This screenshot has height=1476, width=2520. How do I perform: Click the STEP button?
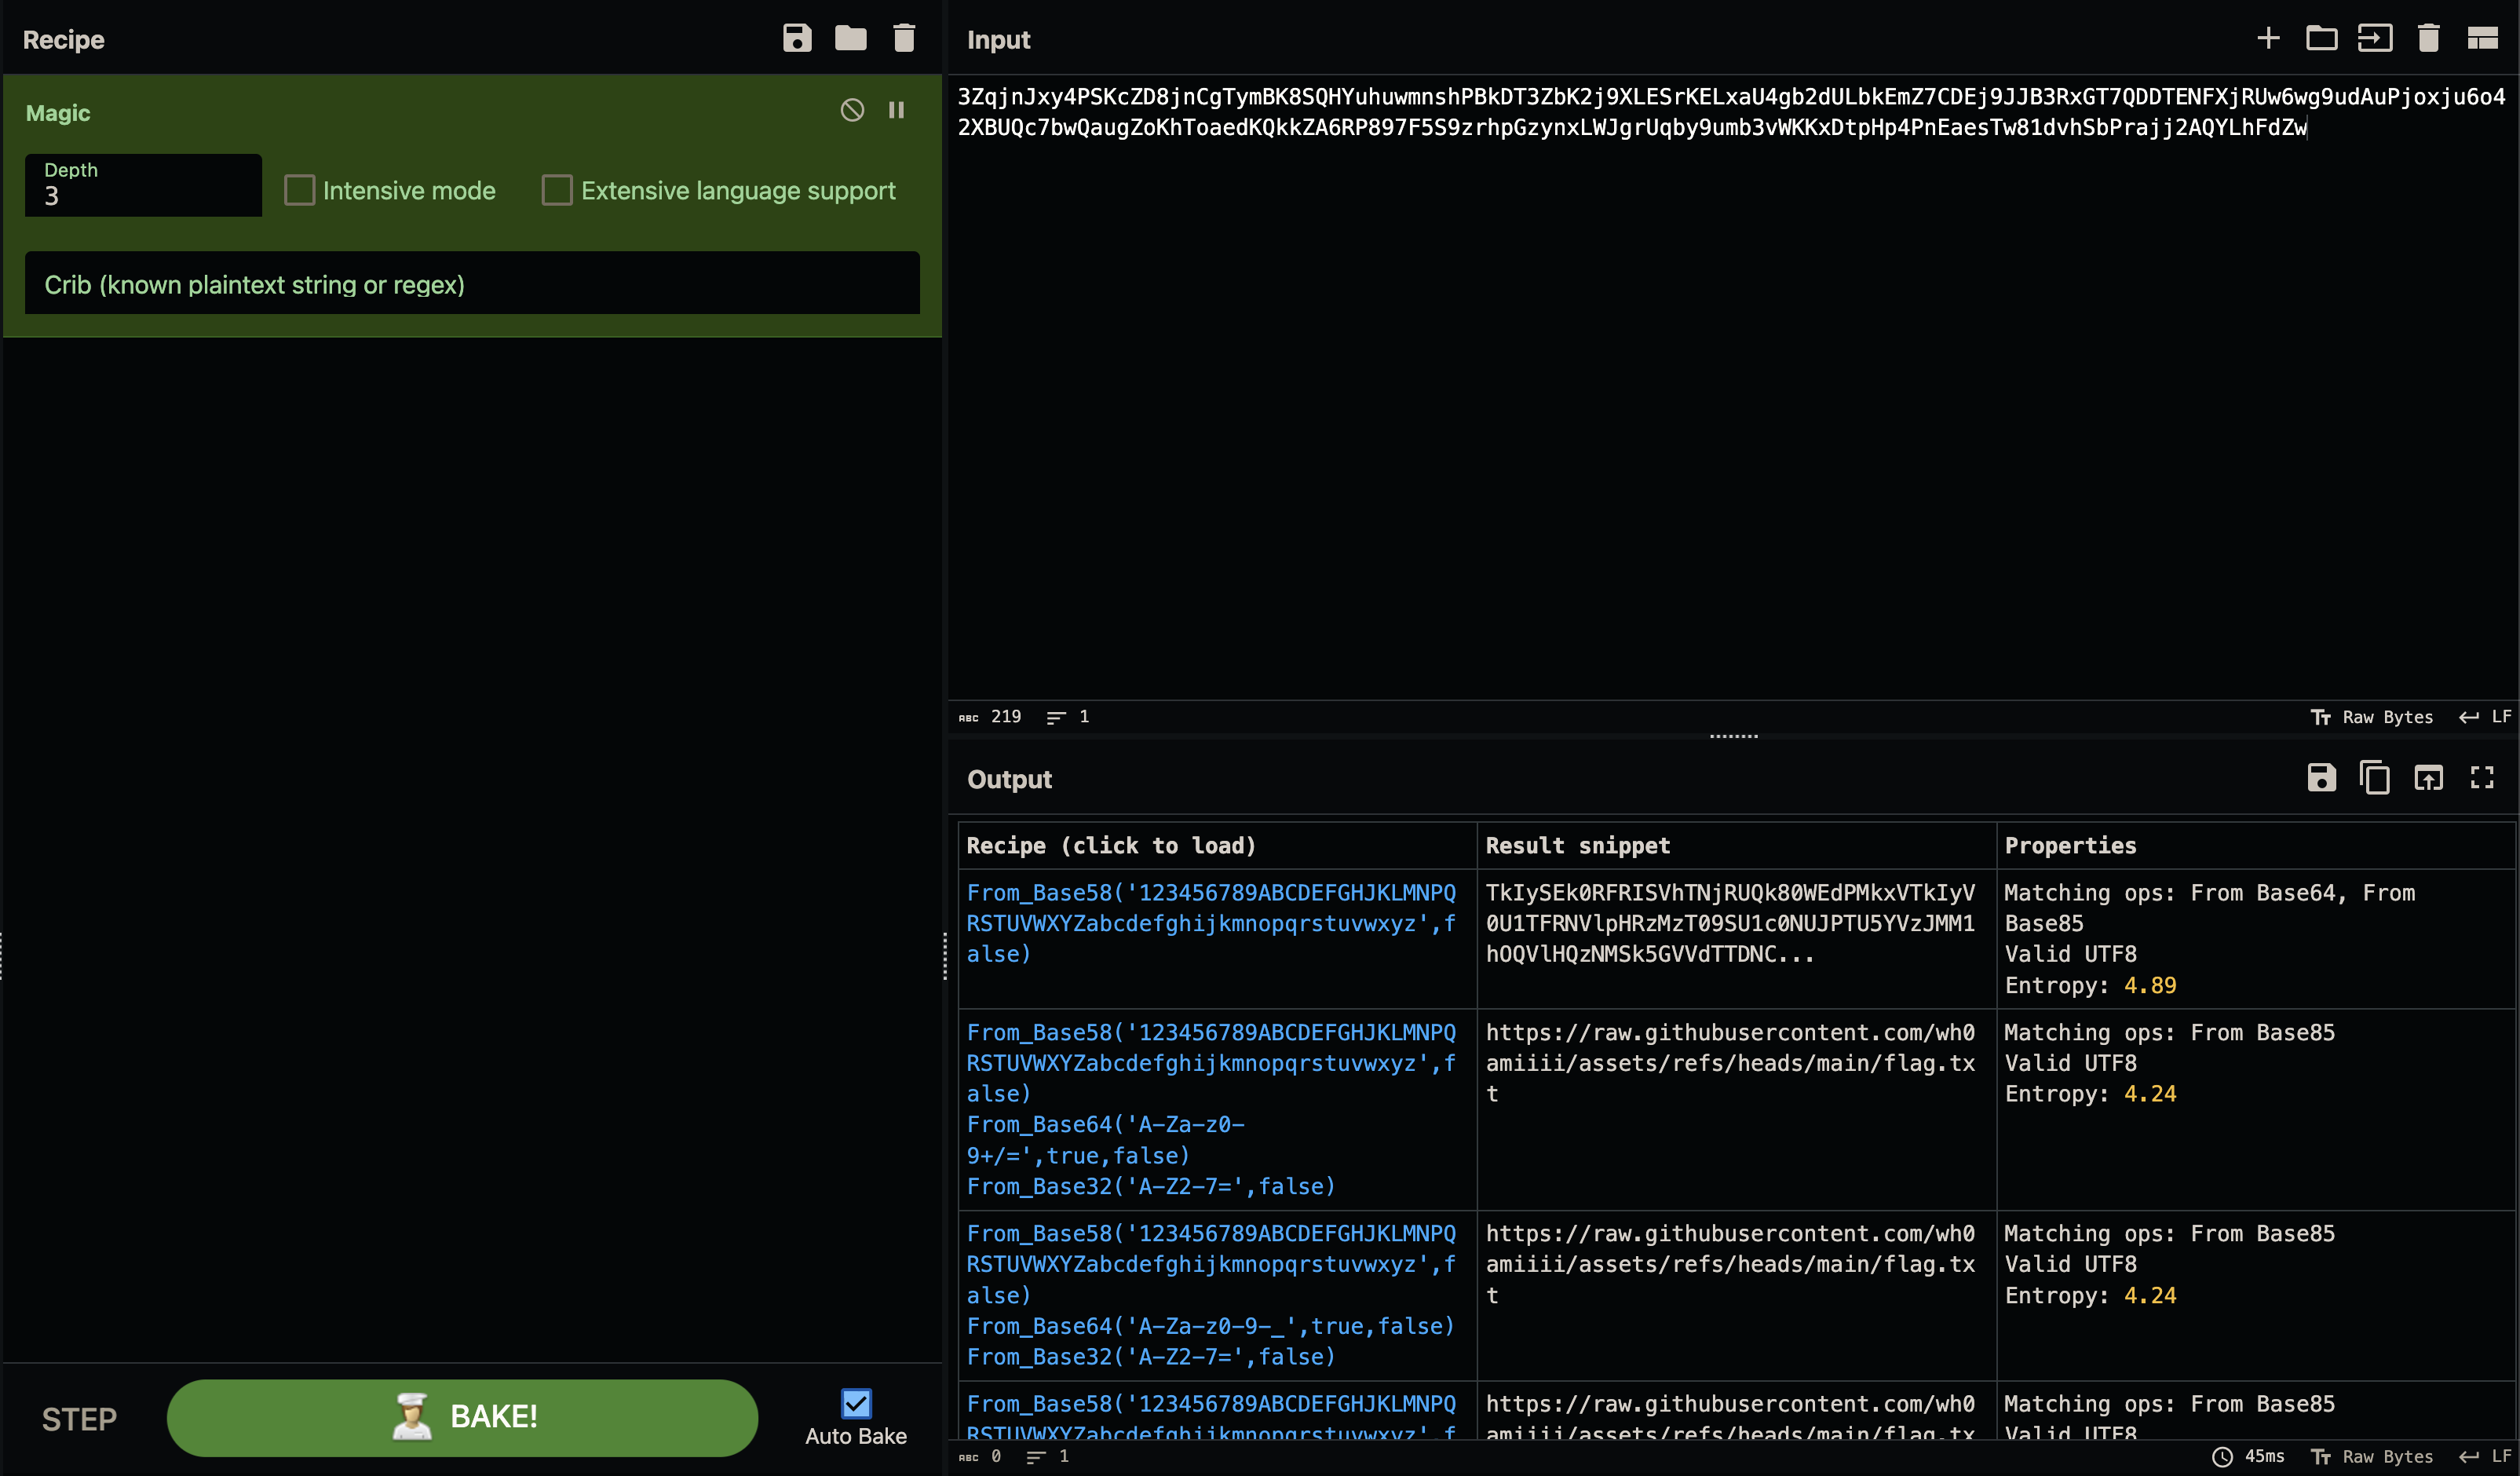(79, 1418)
